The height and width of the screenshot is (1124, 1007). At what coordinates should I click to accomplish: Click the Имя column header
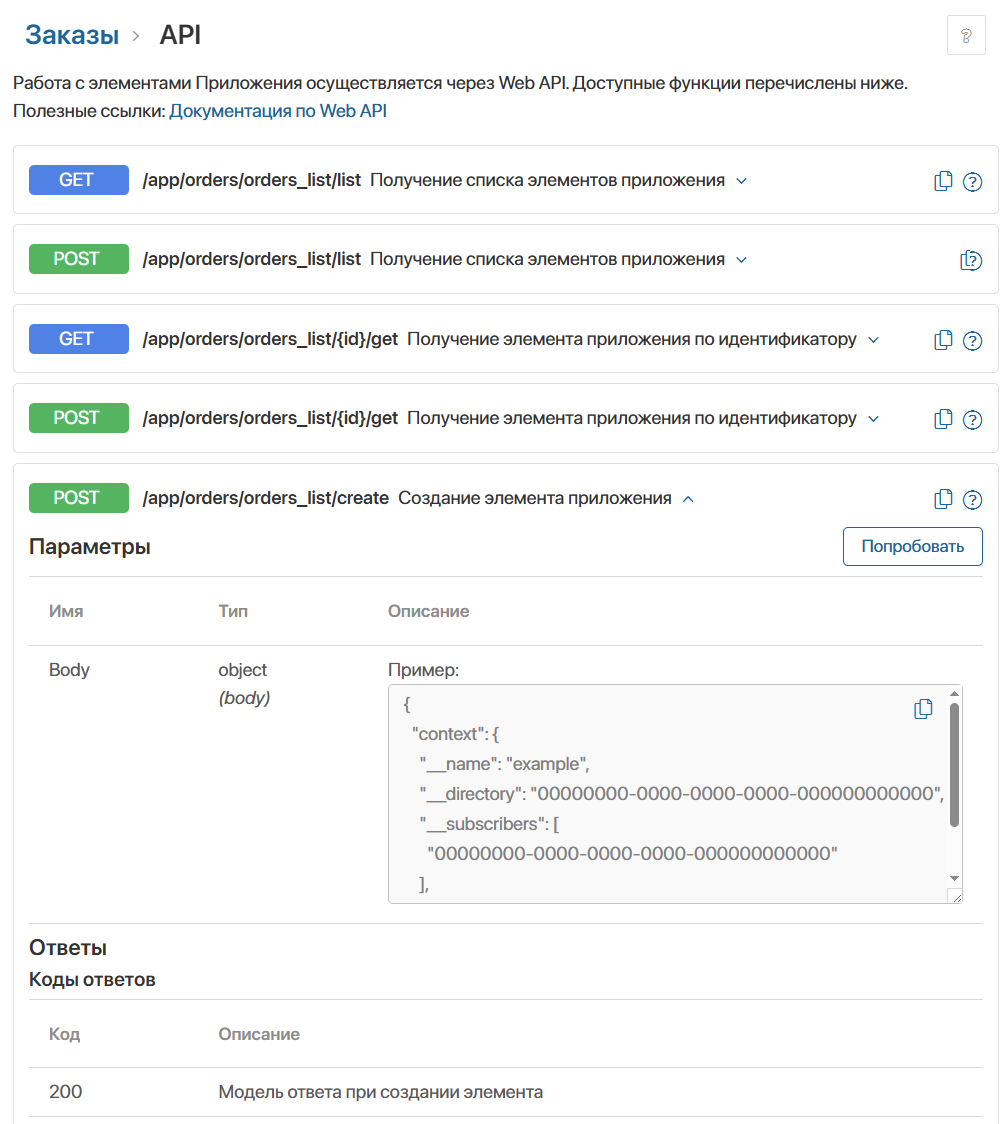(x=66, y=611)
